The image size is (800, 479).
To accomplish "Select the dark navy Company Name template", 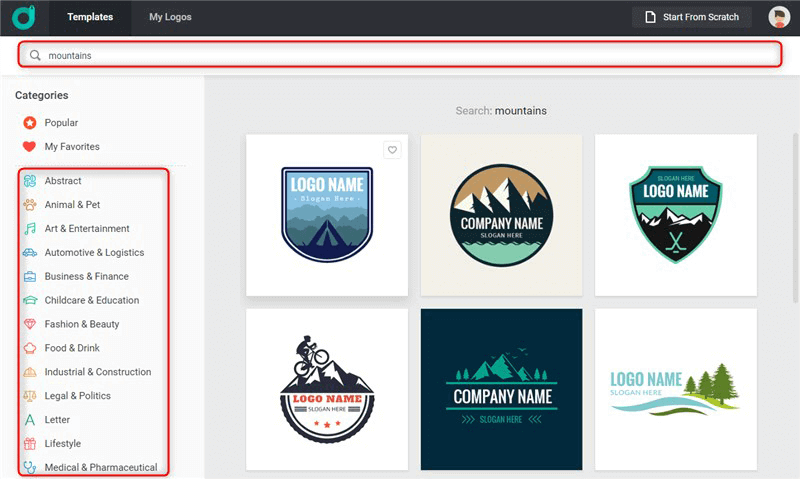I will (x=501, y=389).
